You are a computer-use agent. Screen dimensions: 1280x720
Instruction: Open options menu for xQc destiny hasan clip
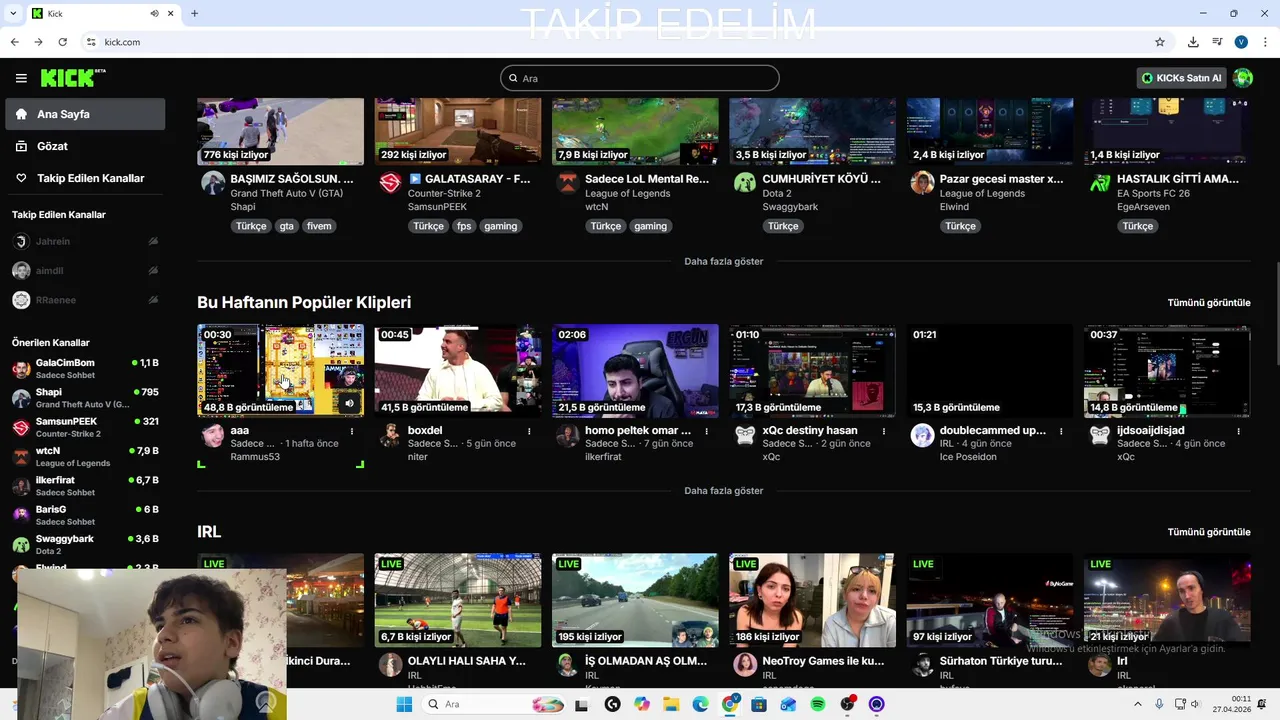884,431
